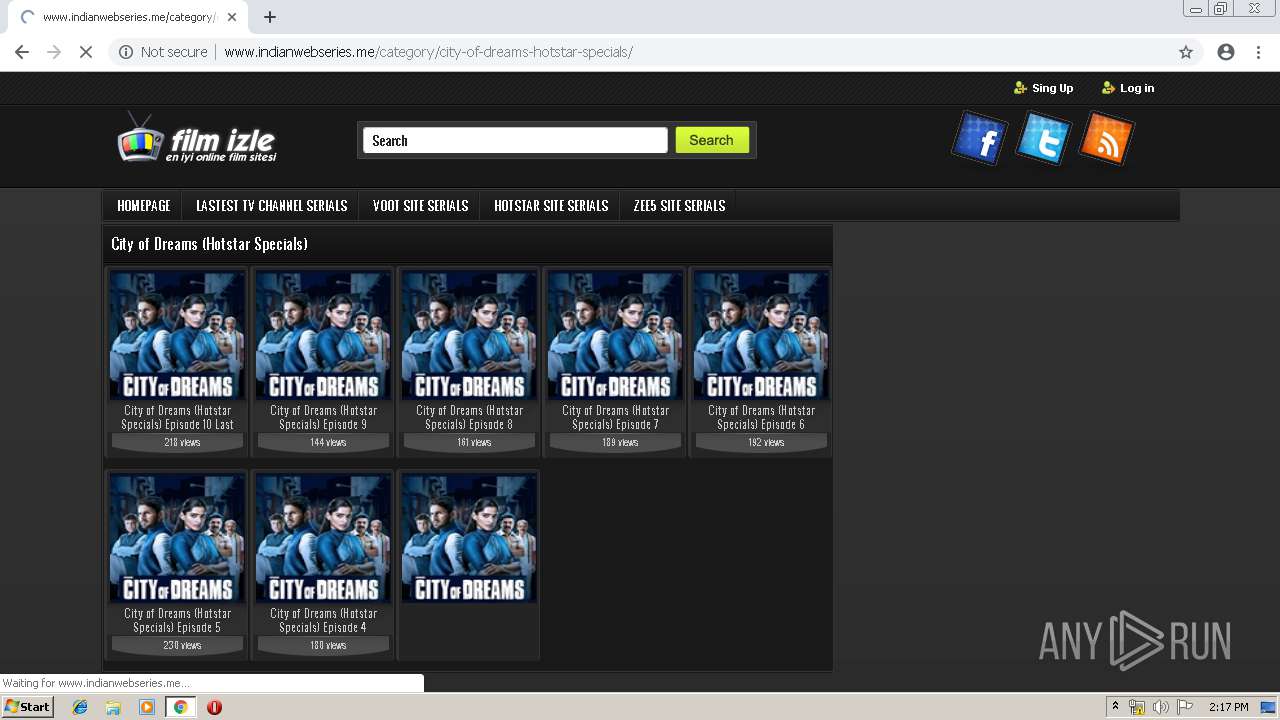The height and width of the screenshot is (720, 1280).
Task: Select Chrome in the taskbar
Action: tap(180, 707)
